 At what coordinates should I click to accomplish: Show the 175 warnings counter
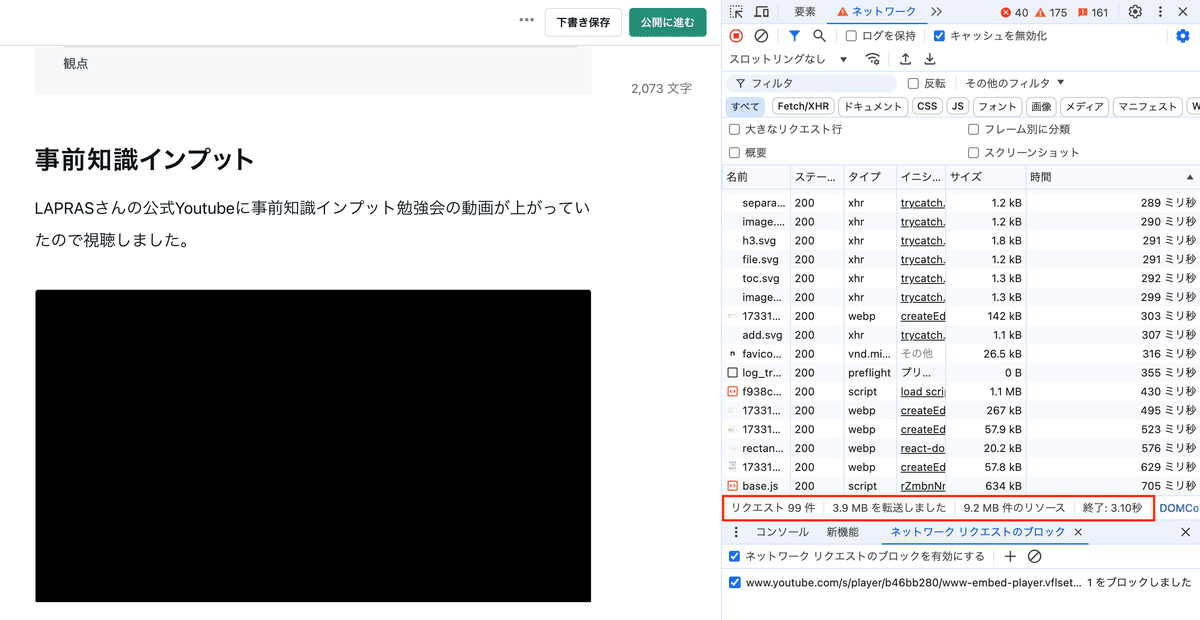click(1051, 12)
